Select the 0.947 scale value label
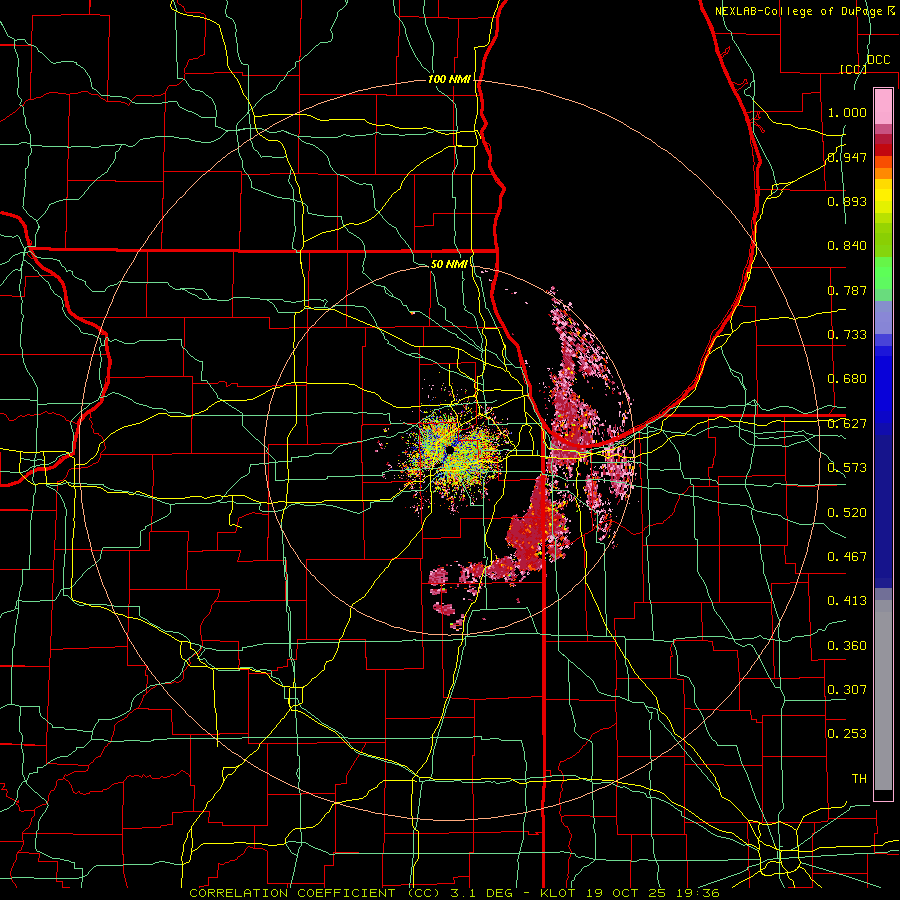 (x=847, y=157)
